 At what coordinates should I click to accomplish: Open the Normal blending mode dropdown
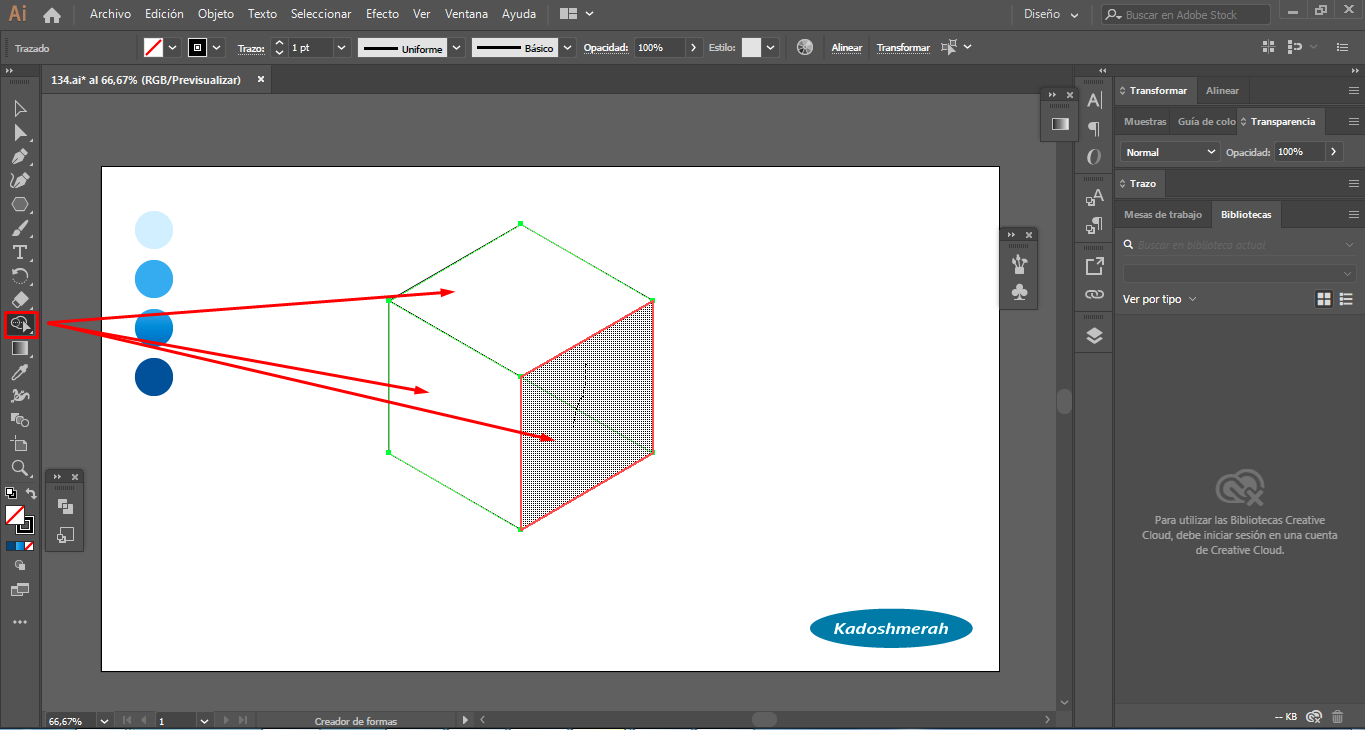[1169, 152]
